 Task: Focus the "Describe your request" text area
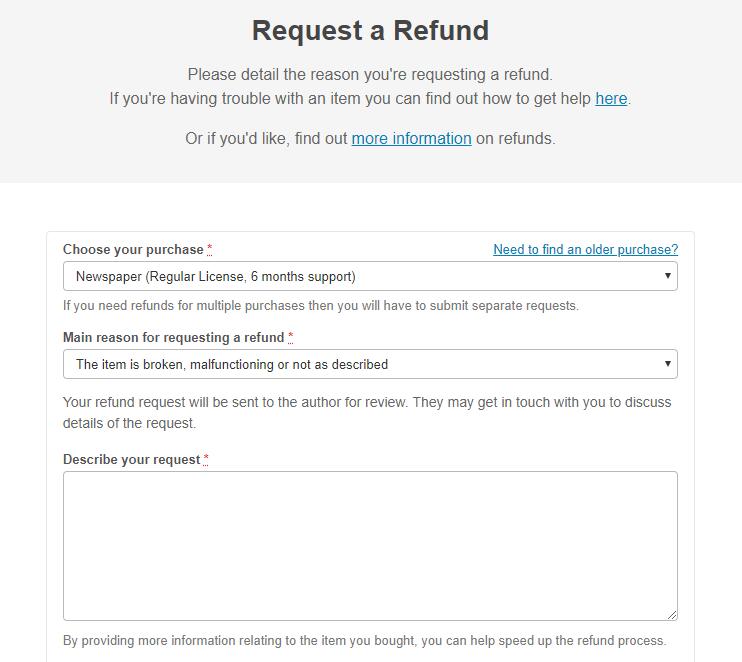pos(370,545)
